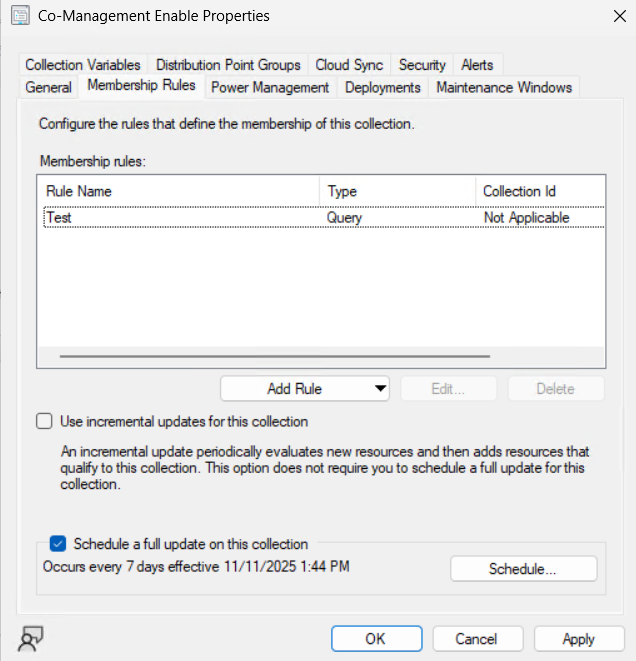
Task: Close the Co-Management Enable Properties dialog
Action: 612,16
